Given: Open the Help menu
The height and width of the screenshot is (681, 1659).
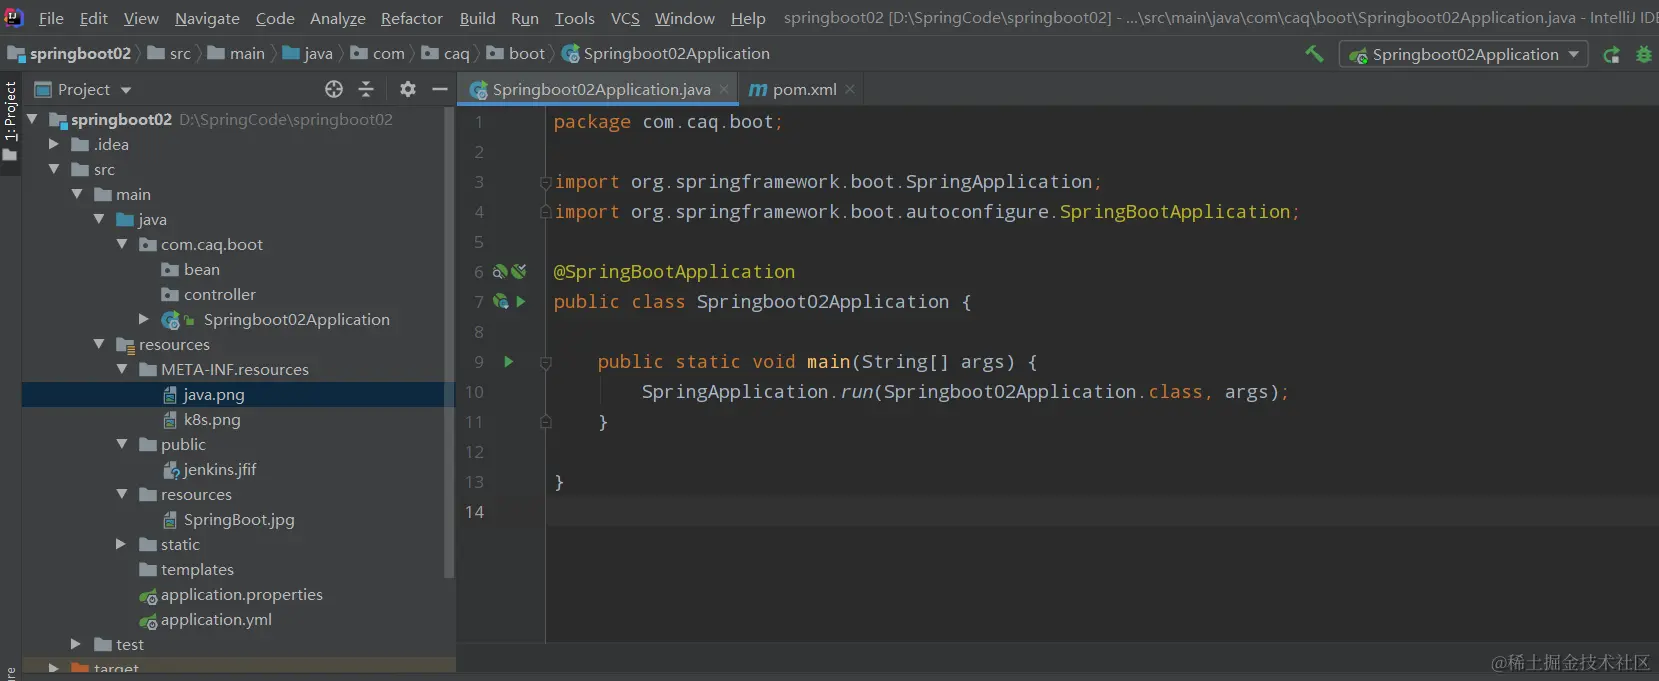Looking at the screenshot, I should [748, 18].
